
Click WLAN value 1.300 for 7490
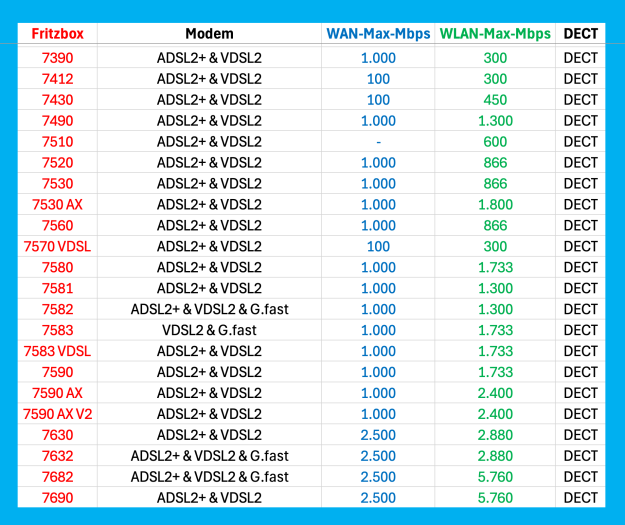[495, 121]
